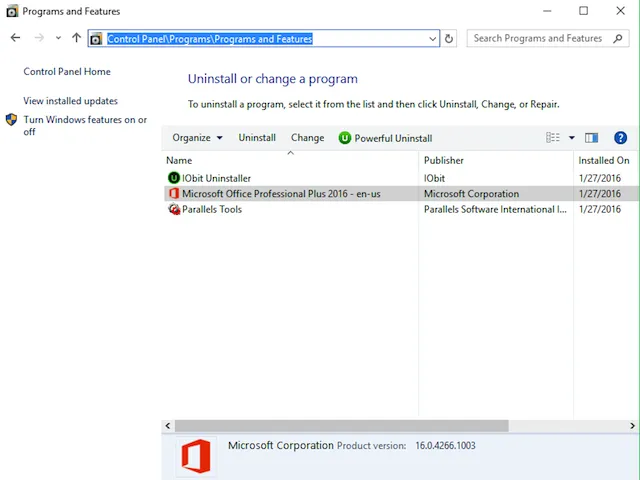Image resolution: width=640 pixels, height=480 pixels.
Task: Expand the recent locations chevron
Action: pyautogui.click(x=58, y=39)
